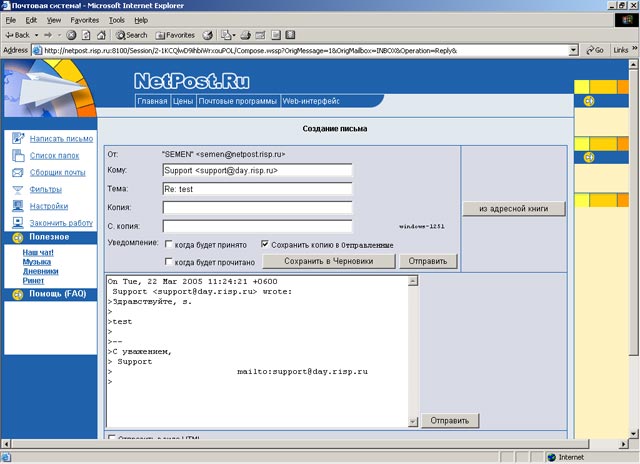Click the Windows logo throbber icon

click(626, 20)
